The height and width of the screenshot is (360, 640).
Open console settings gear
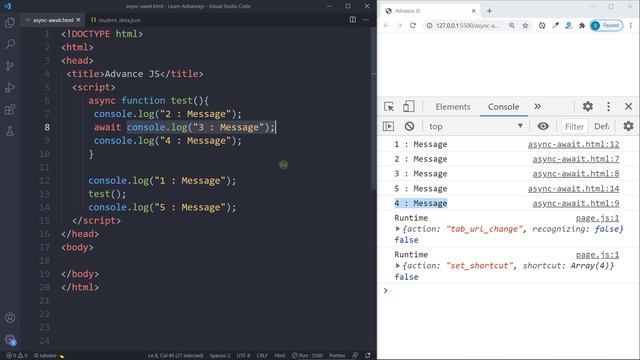(x=628, y=126)
